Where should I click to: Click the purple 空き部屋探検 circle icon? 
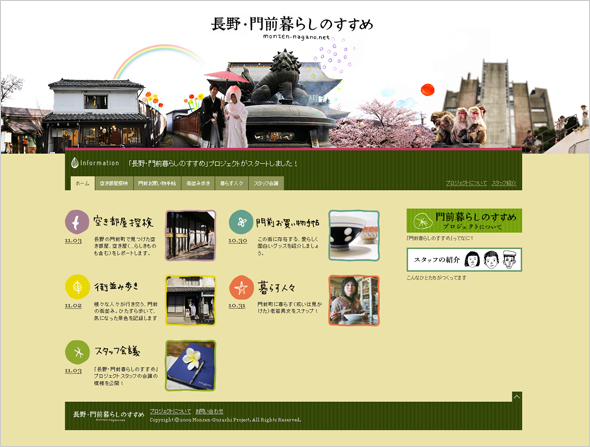(77, 222)
